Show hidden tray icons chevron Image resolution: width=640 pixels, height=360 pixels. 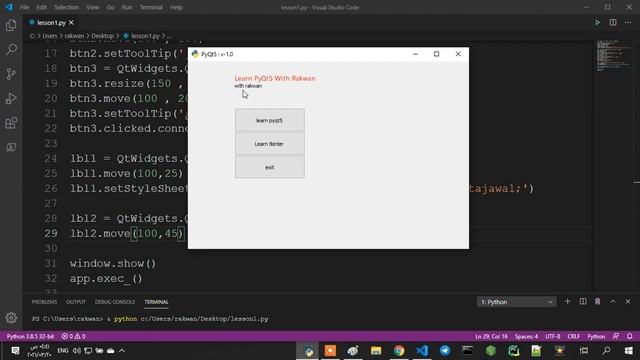[x=122, y=351]
